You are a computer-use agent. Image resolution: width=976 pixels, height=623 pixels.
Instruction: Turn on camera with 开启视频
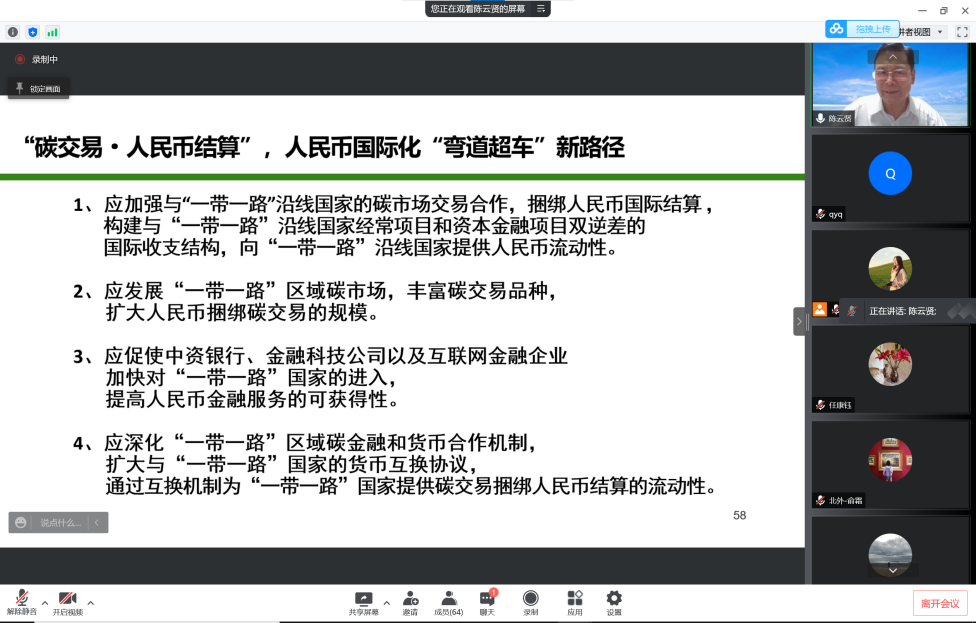(67, 598)
